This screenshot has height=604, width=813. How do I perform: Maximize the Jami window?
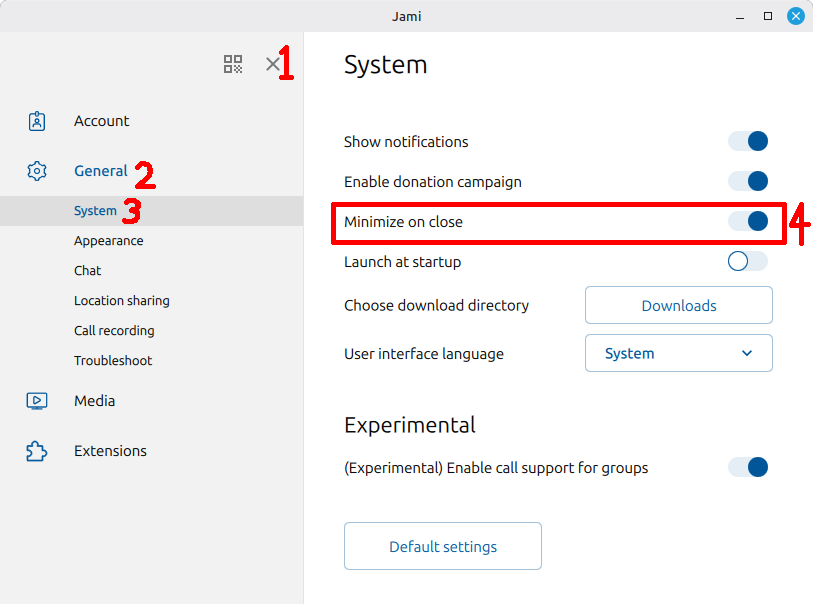point(768,16)
